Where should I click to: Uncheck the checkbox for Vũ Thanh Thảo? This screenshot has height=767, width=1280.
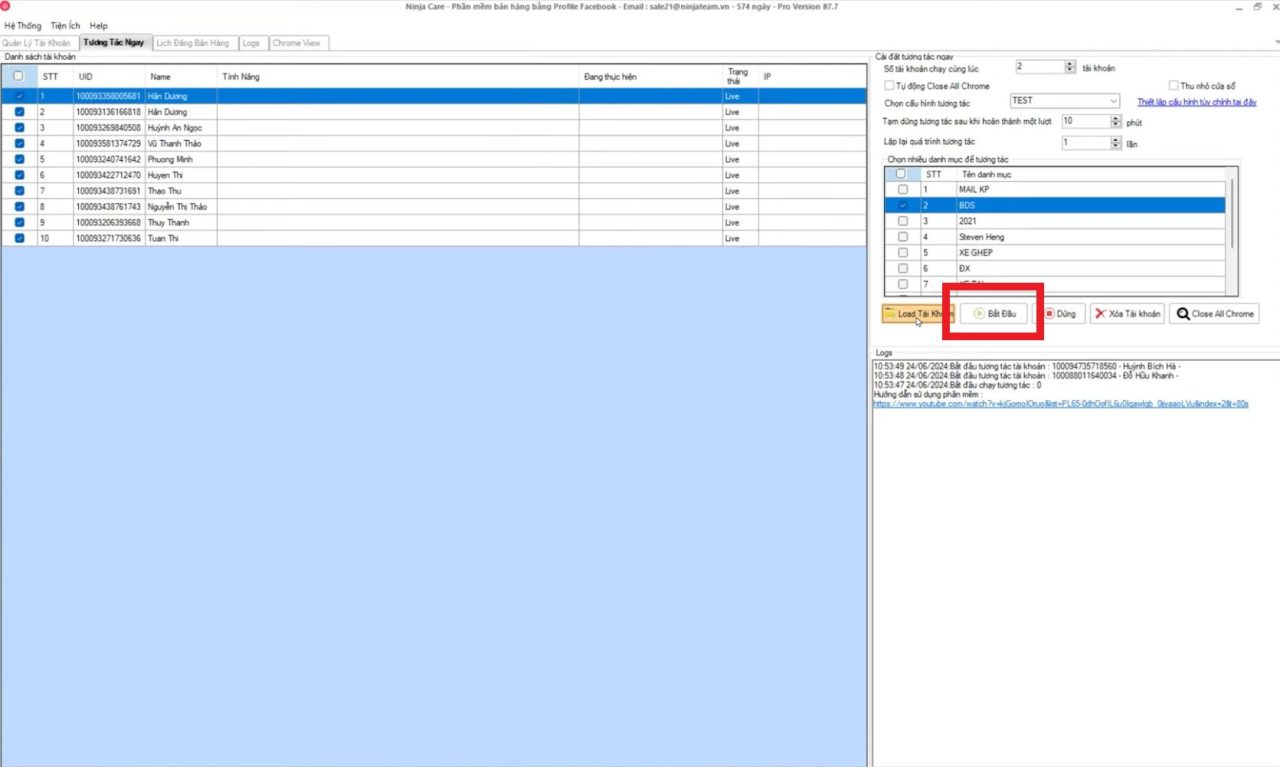[x=19, y=144]
